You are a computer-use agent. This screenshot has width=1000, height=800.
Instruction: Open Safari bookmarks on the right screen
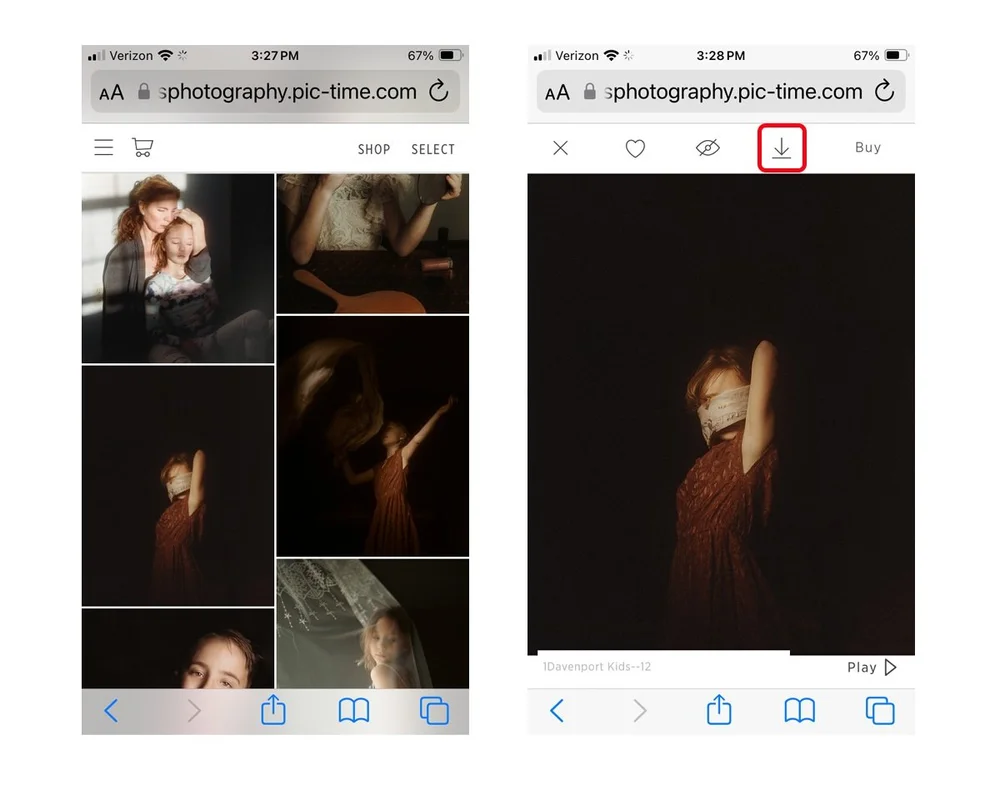[x=799, y=711]
